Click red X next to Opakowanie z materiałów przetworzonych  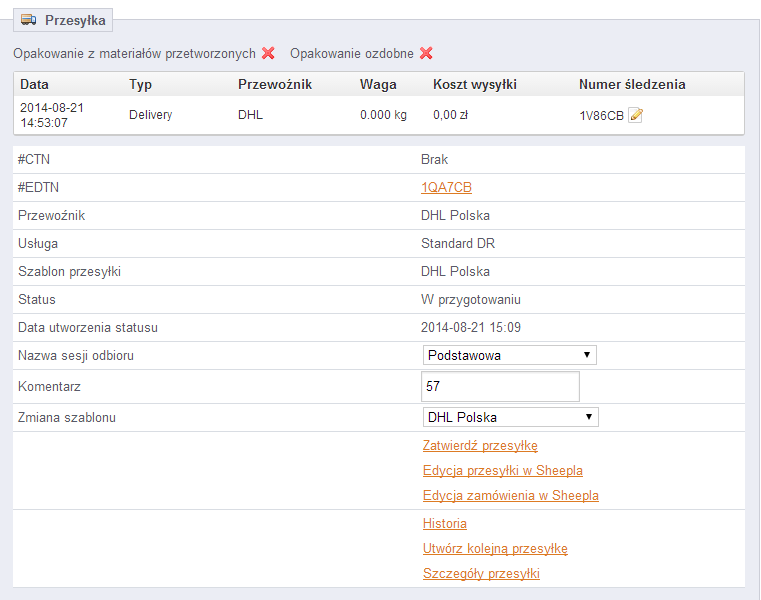(x=268, y=53)
